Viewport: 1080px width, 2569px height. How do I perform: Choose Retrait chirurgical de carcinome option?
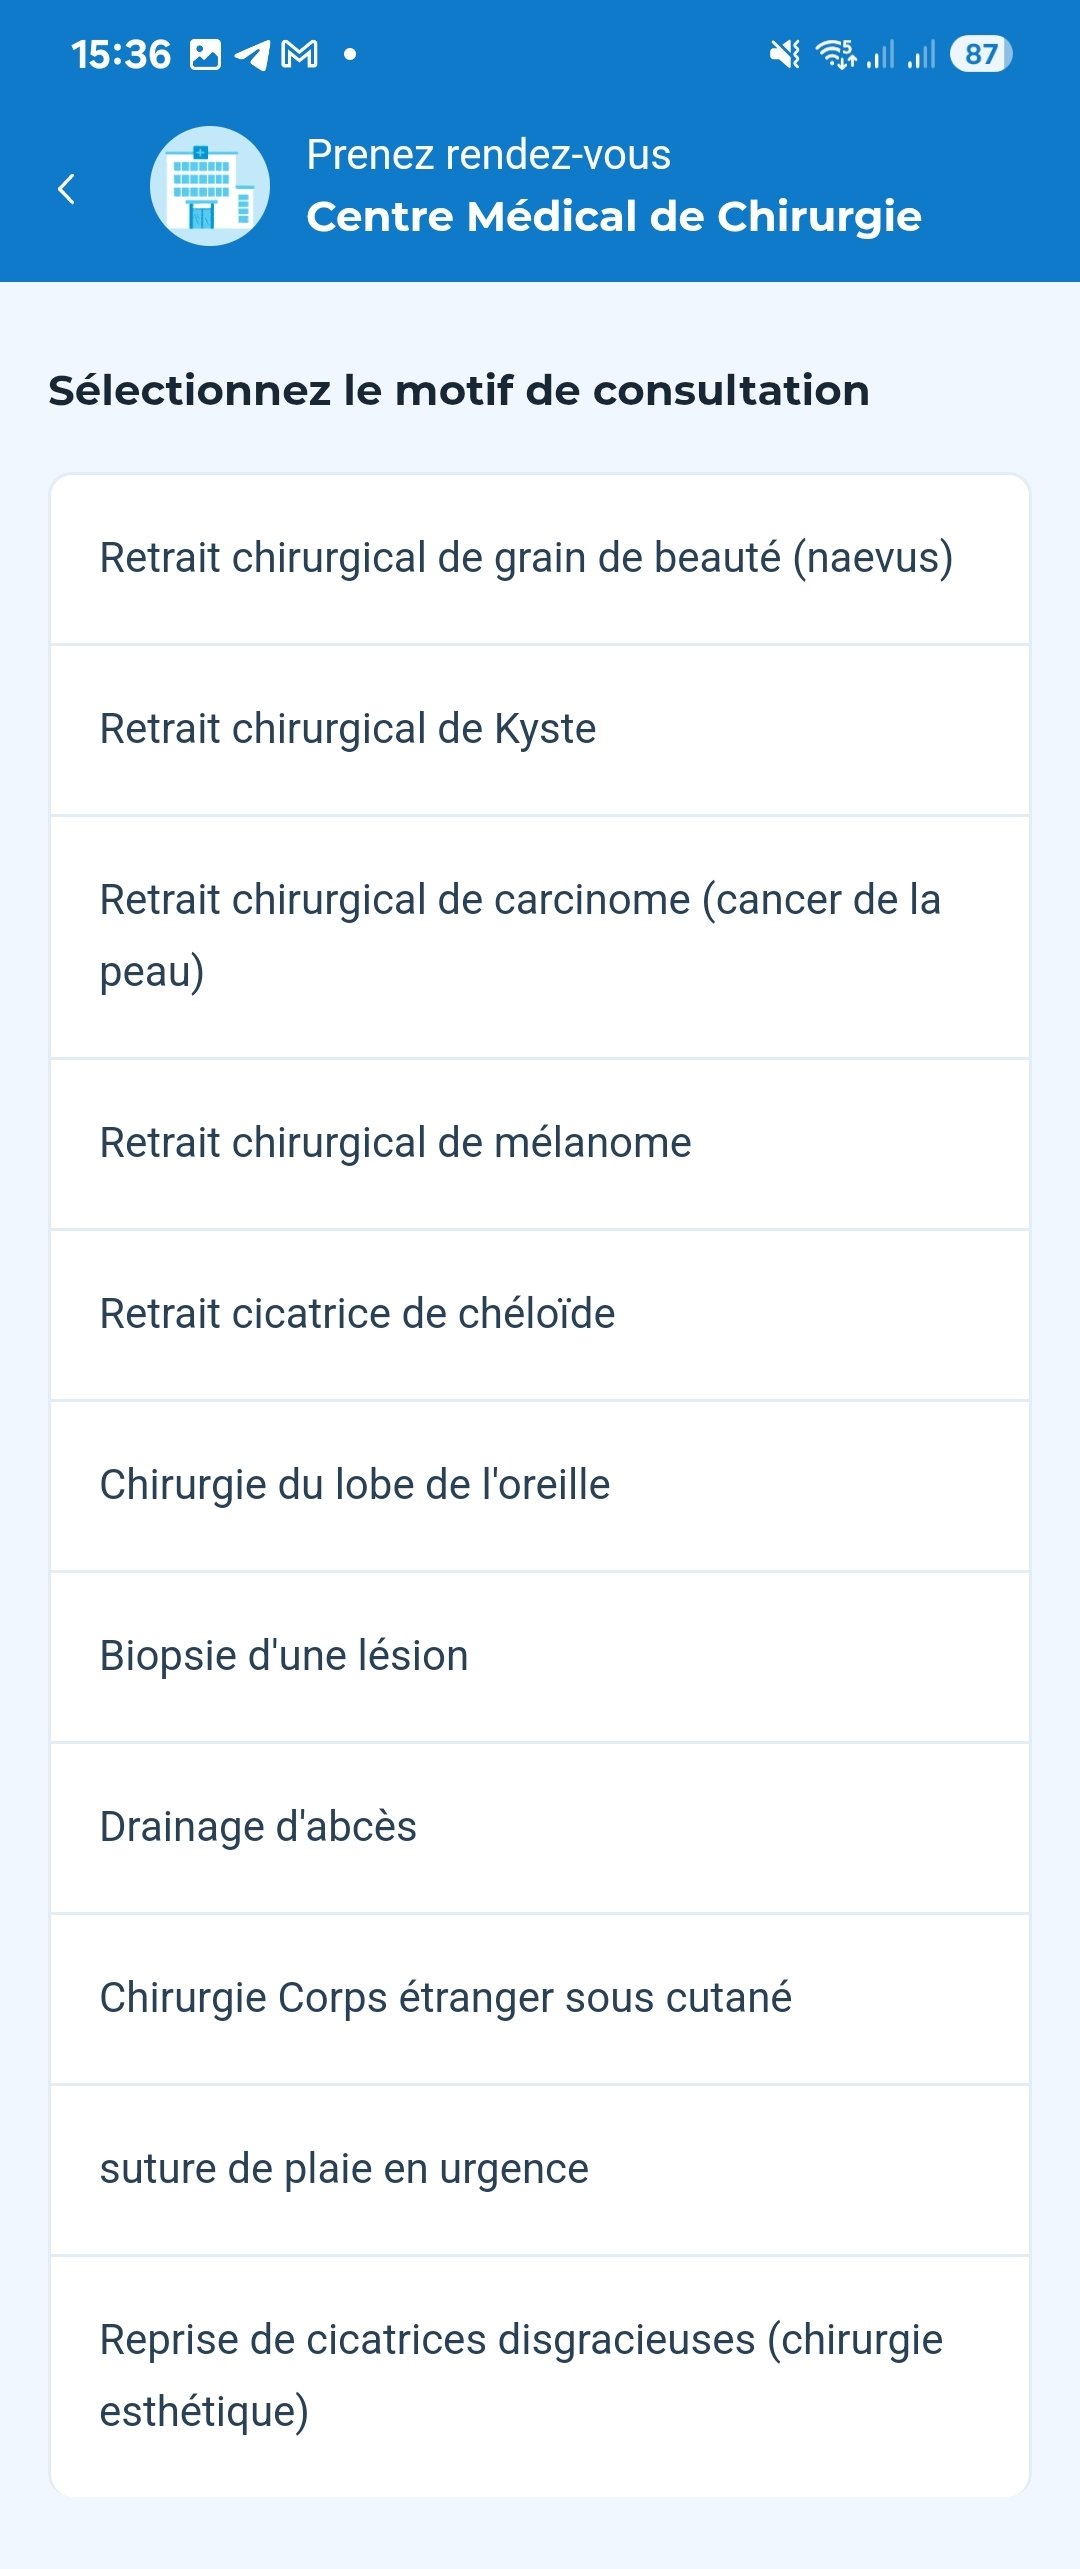[x=540, y=937]
